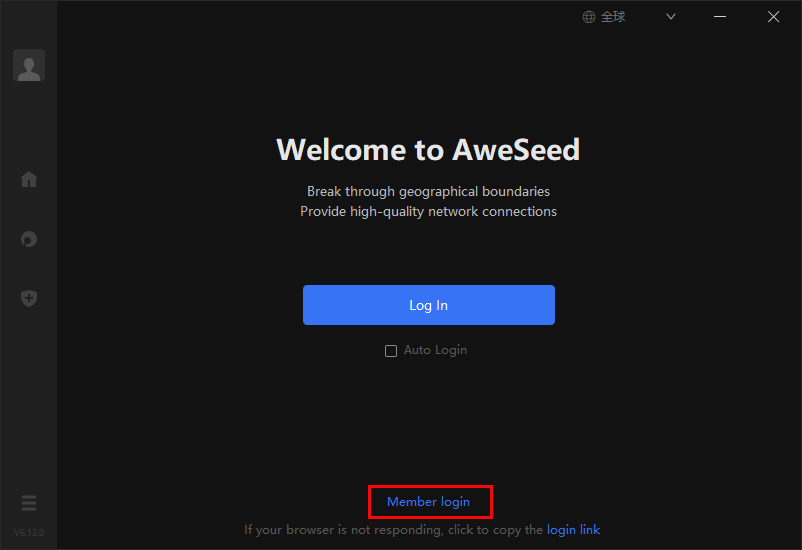Screen dimensions: 802x550
Task: Open the hamburger menu in the sidebar
Action: click(29, 503)
